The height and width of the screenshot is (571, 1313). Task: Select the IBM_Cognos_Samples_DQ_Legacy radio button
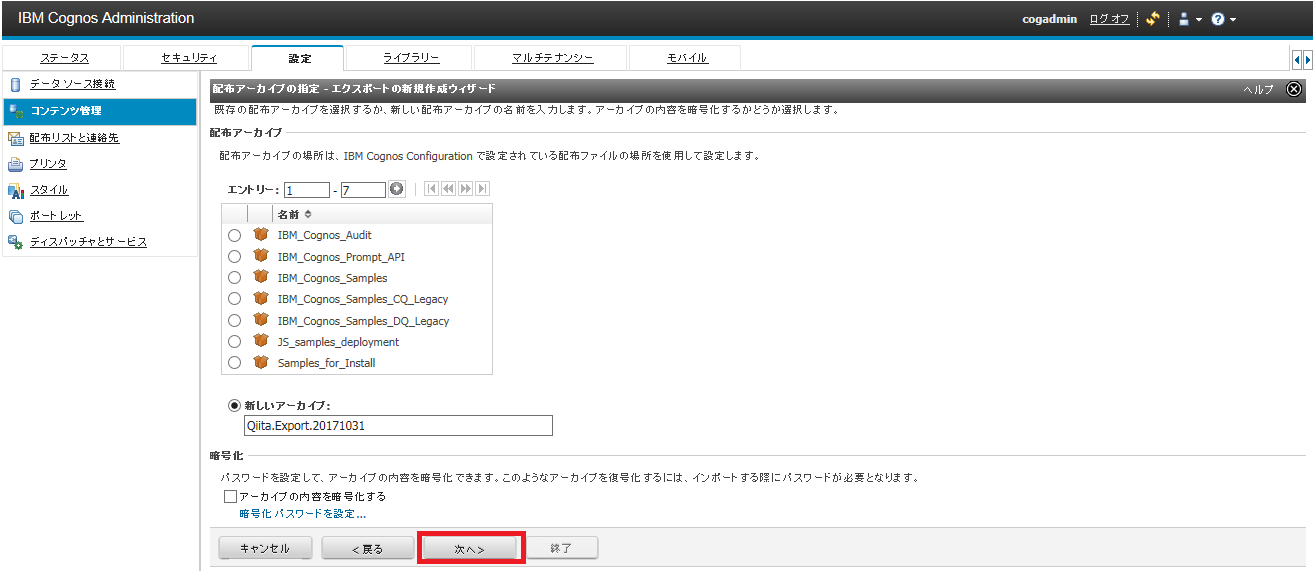pyautogui.click(x=234, y=321)
